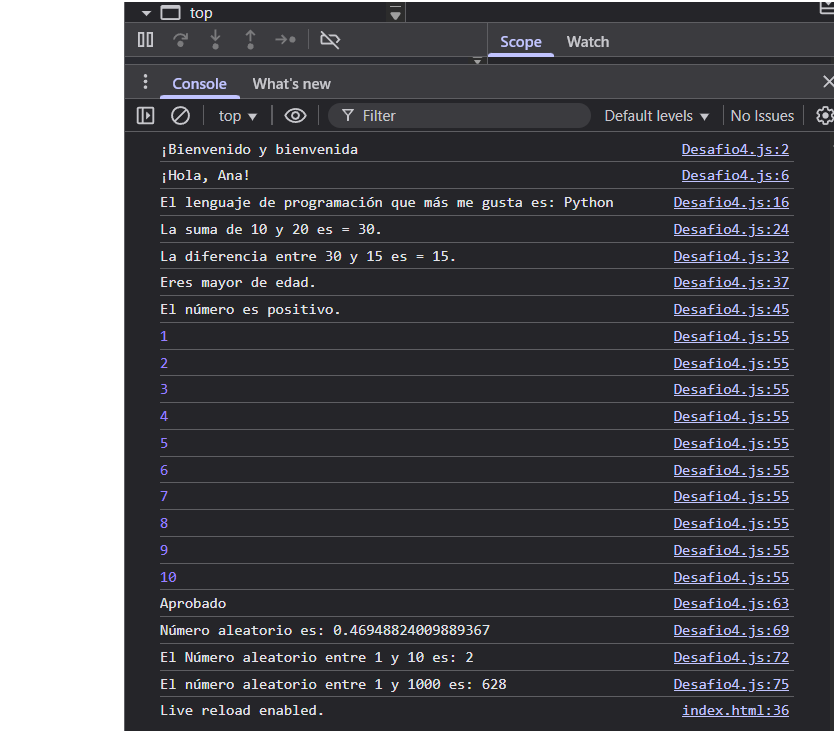Viewport: 836px width, 733px height.
Task: Expand the top frame tree arrow
Action: [146, 13]
